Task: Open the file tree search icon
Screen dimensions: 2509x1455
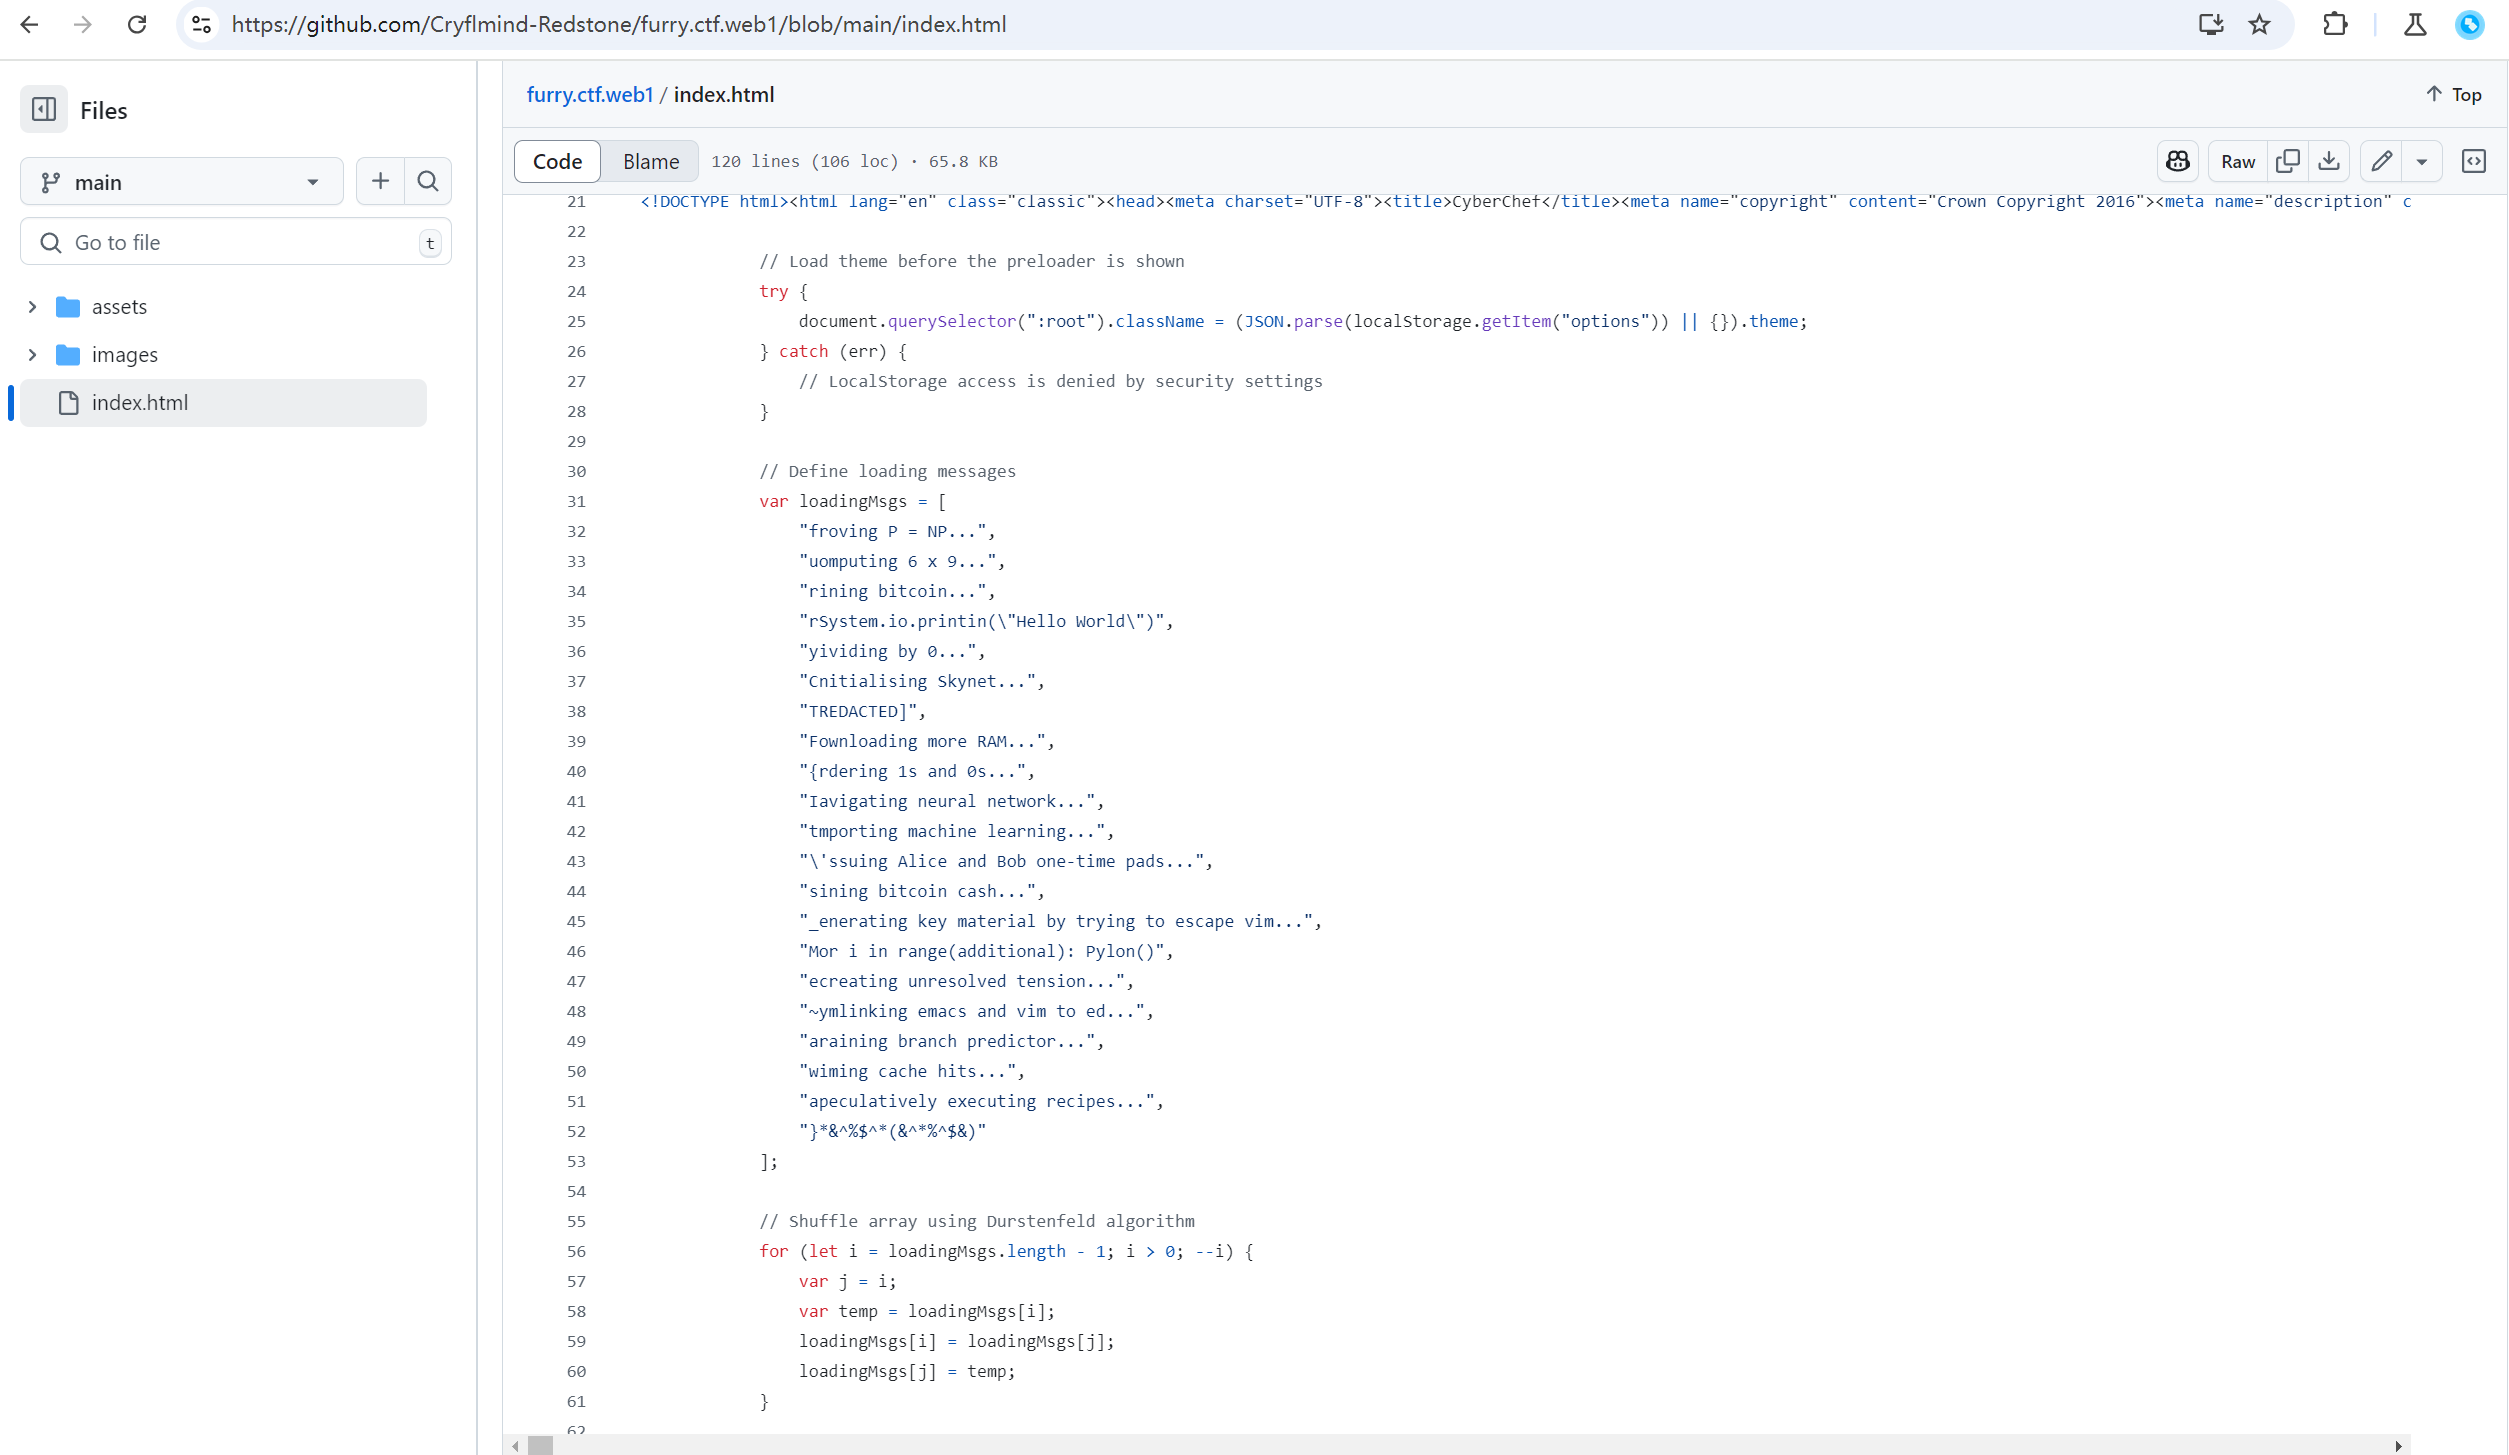Action: click(427, 181)
